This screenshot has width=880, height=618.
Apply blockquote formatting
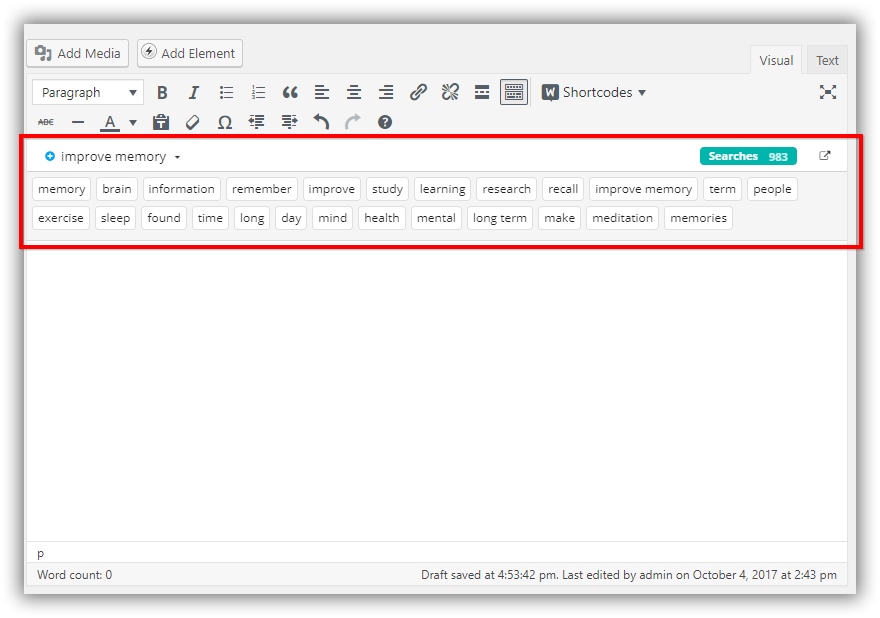pyautogui.click(x=290, y=93)
